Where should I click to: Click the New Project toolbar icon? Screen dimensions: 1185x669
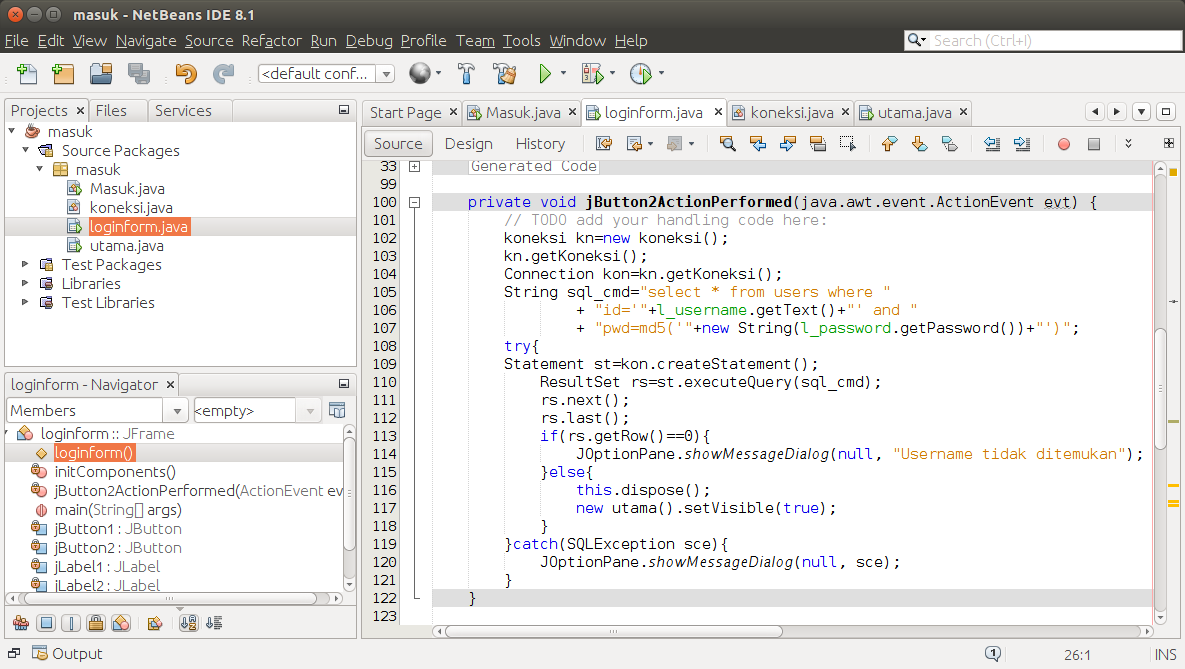(x=63, y=73)
